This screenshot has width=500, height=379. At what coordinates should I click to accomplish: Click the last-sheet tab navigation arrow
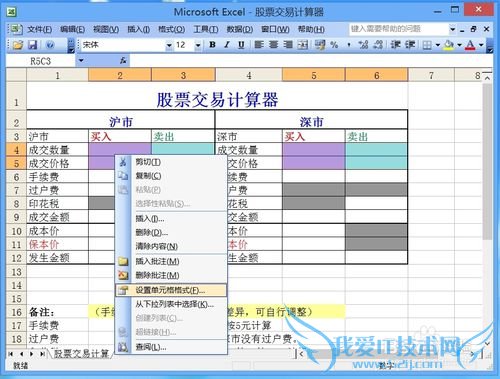coord(43,354)
